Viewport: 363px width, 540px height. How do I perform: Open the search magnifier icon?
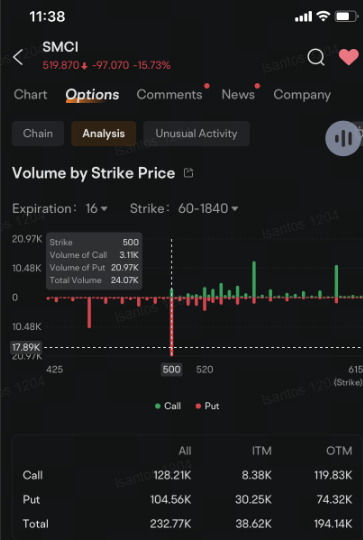coord(316,57)
